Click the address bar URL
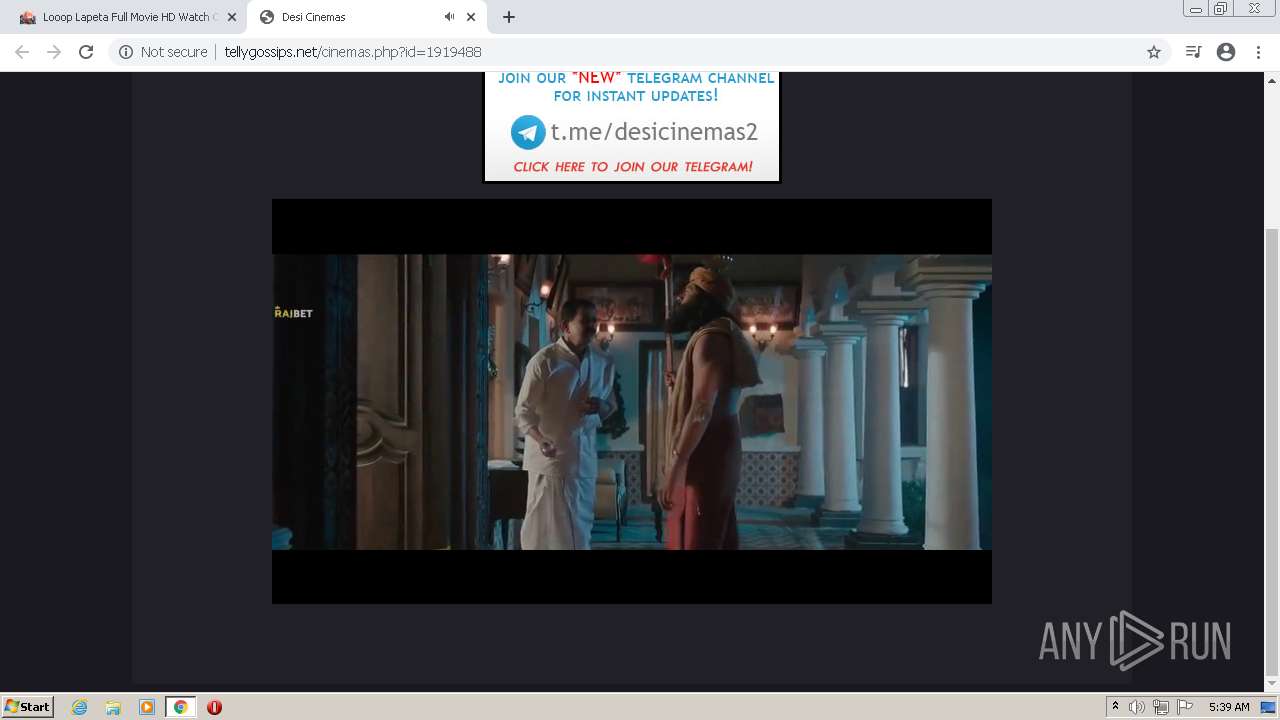The width and height of the screenshot is (1280, 720). tap(353, 52)
